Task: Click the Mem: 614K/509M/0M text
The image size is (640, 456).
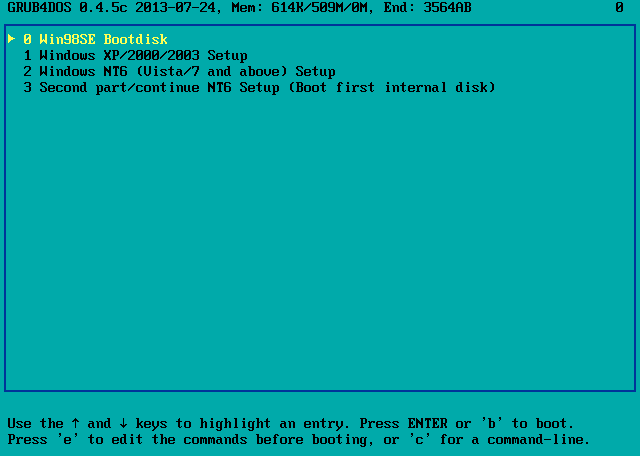Action: pos(302,8)
